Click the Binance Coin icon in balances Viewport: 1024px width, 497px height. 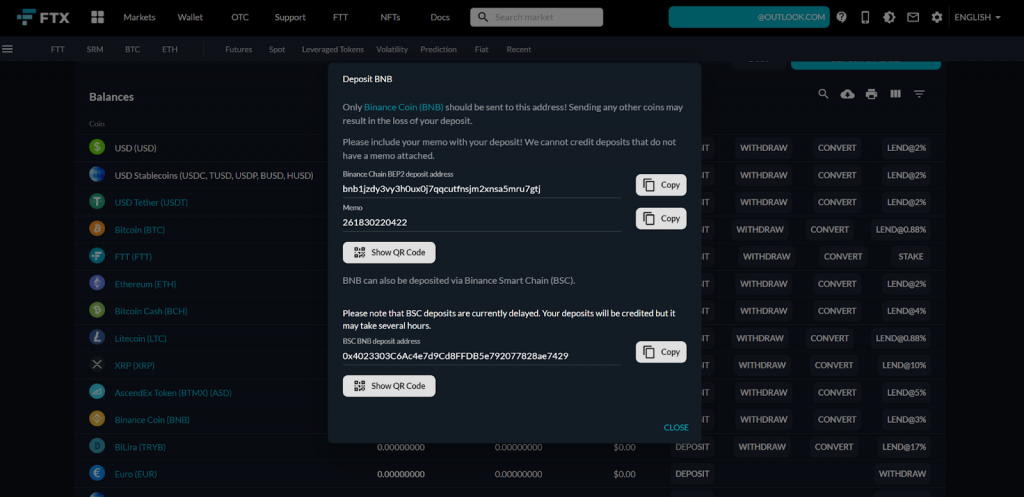pyautogui.click(x=97, y=419)
